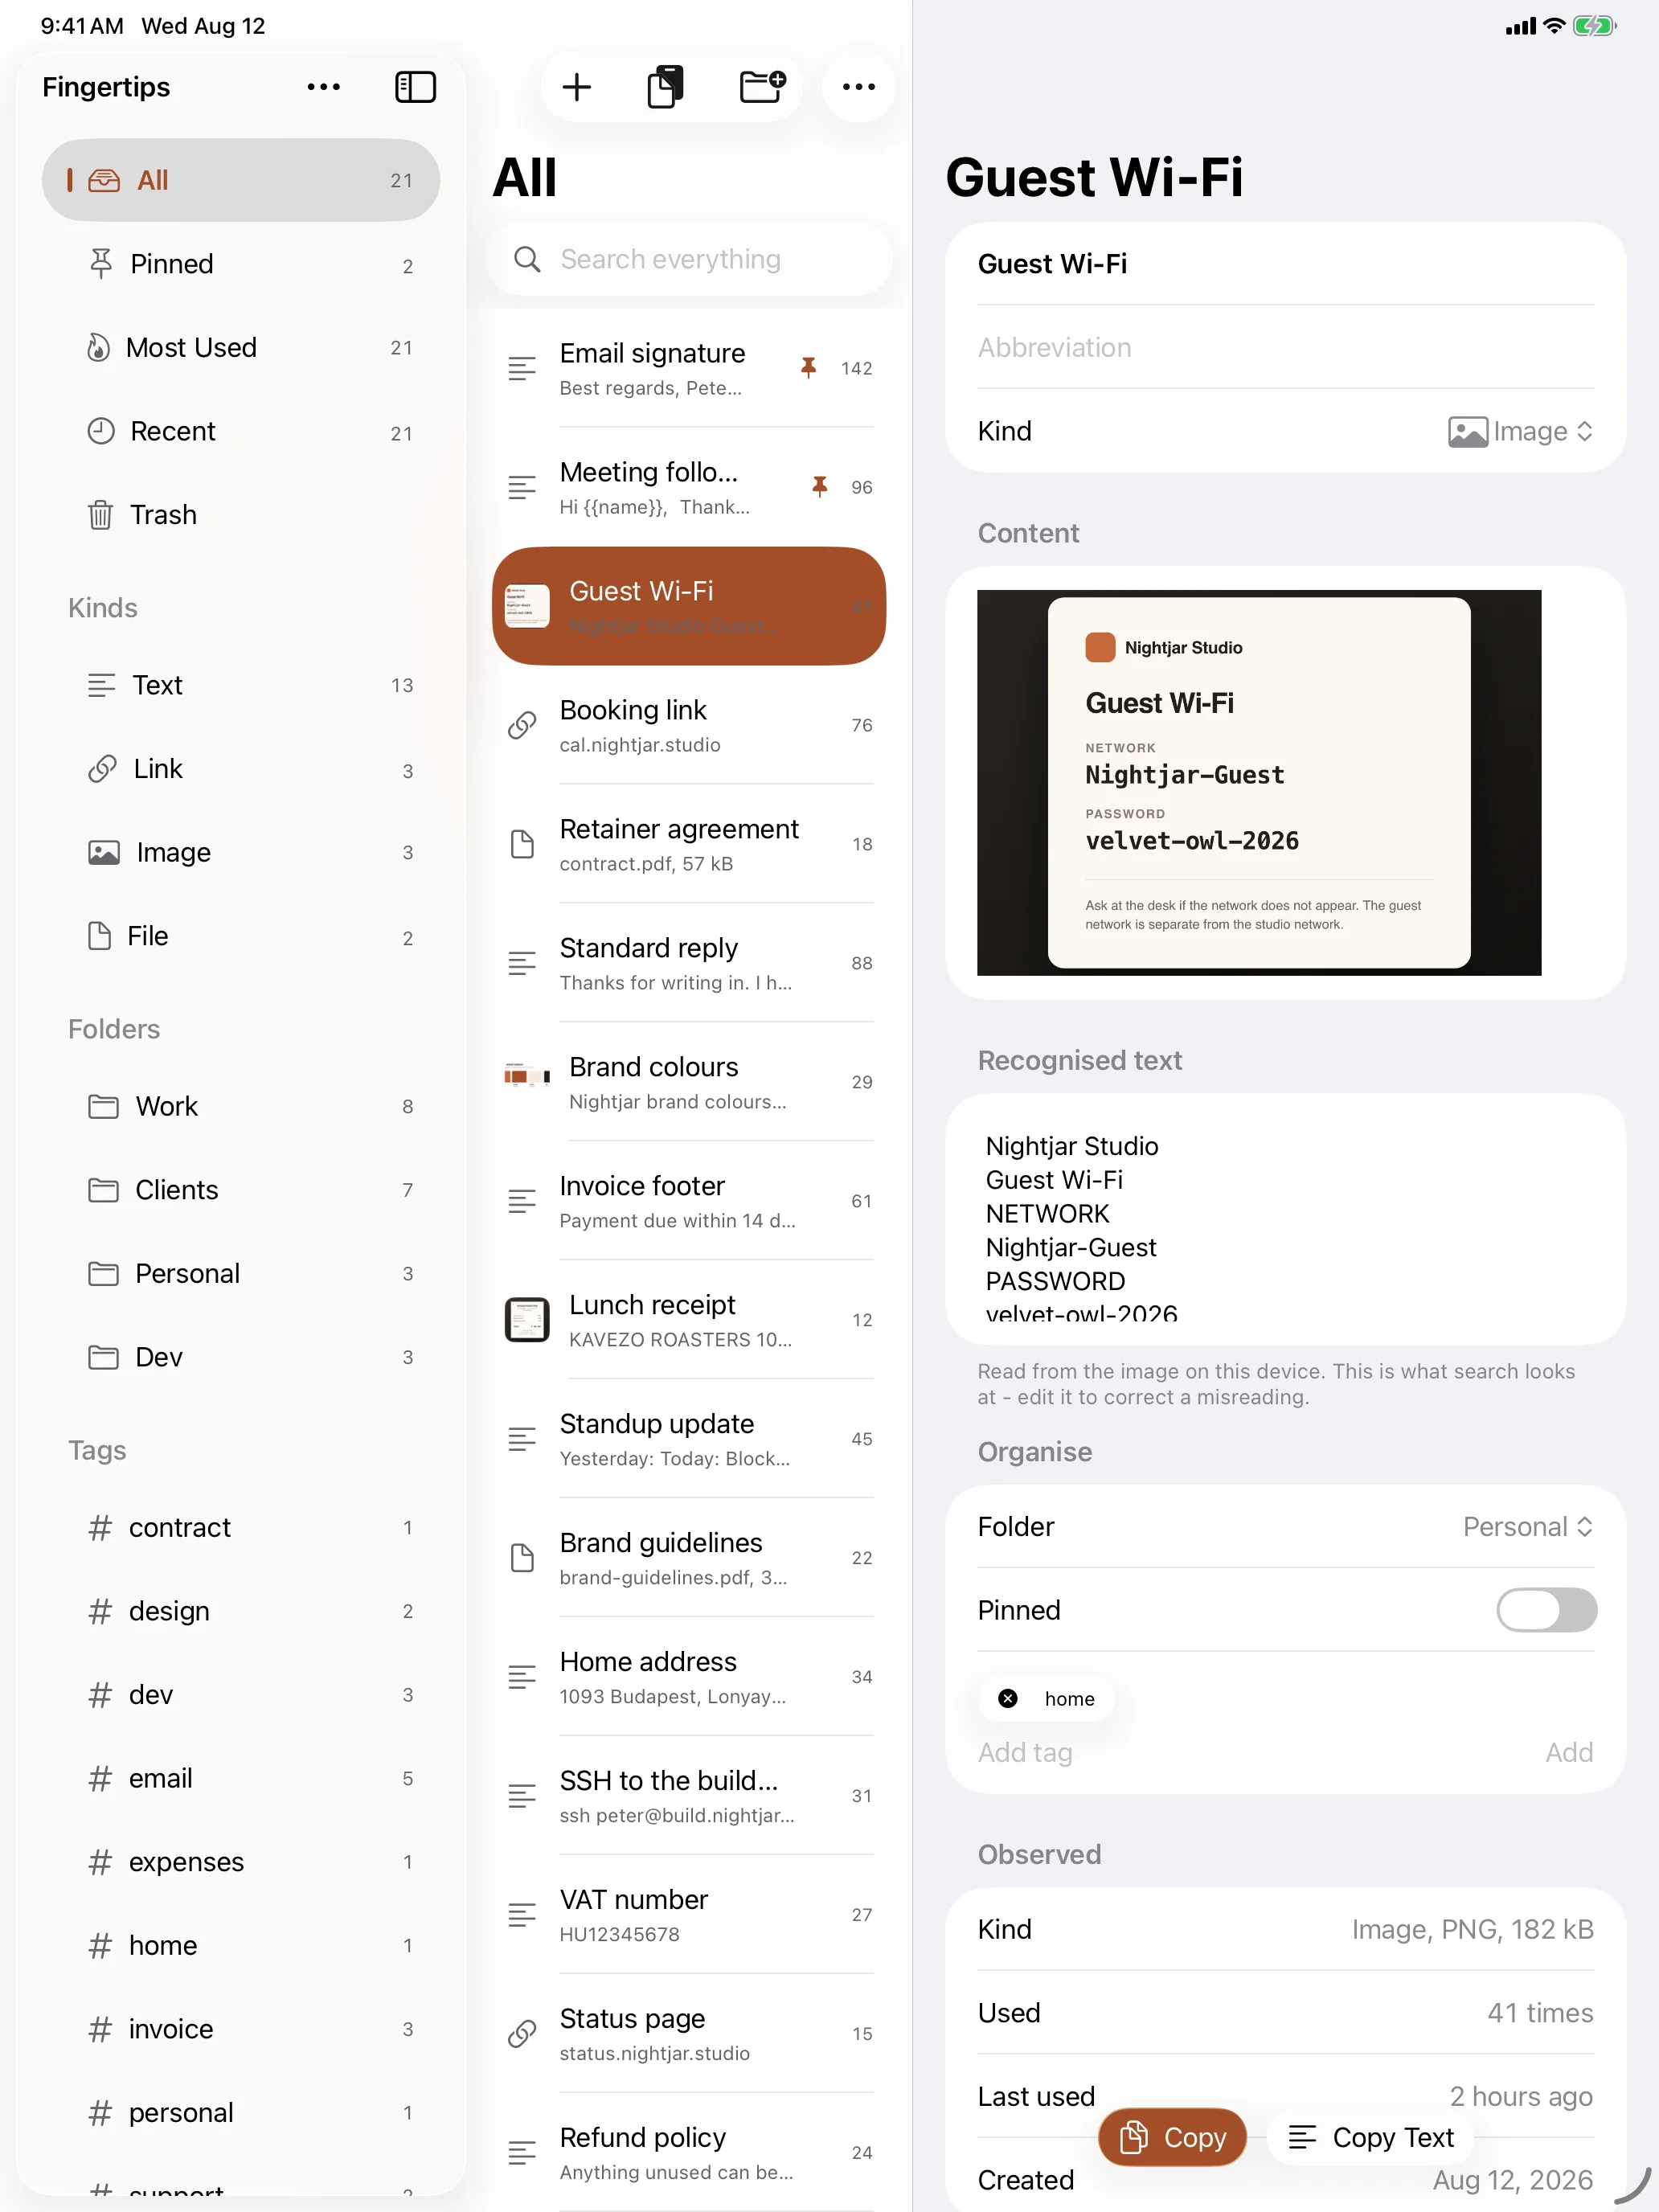The height and width of the screenshot is (2212, 1659).
Task: Click the Guest Wi-Fi title field
Action: 1285,264
